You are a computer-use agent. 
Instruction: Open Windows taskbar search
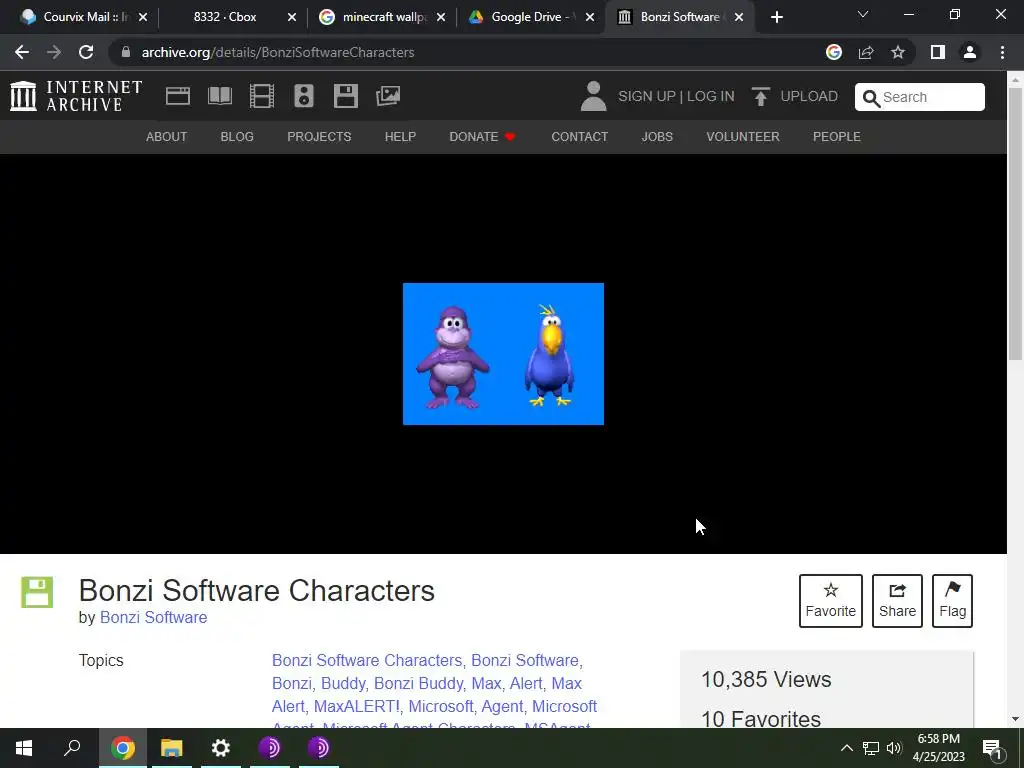click(x=72, y=748)
